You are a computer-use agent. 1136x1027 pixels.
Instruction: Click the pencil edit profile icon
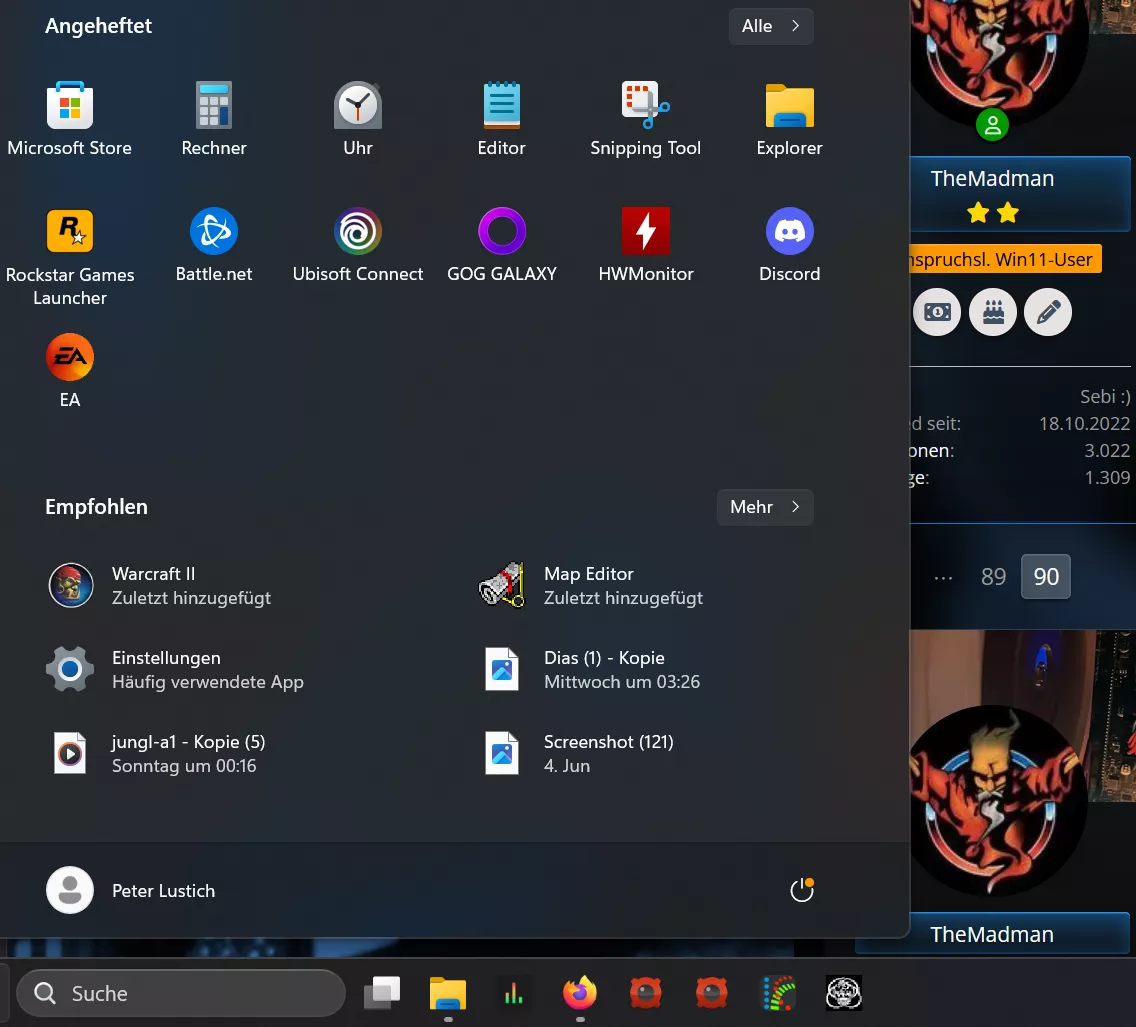(1048, 312)
